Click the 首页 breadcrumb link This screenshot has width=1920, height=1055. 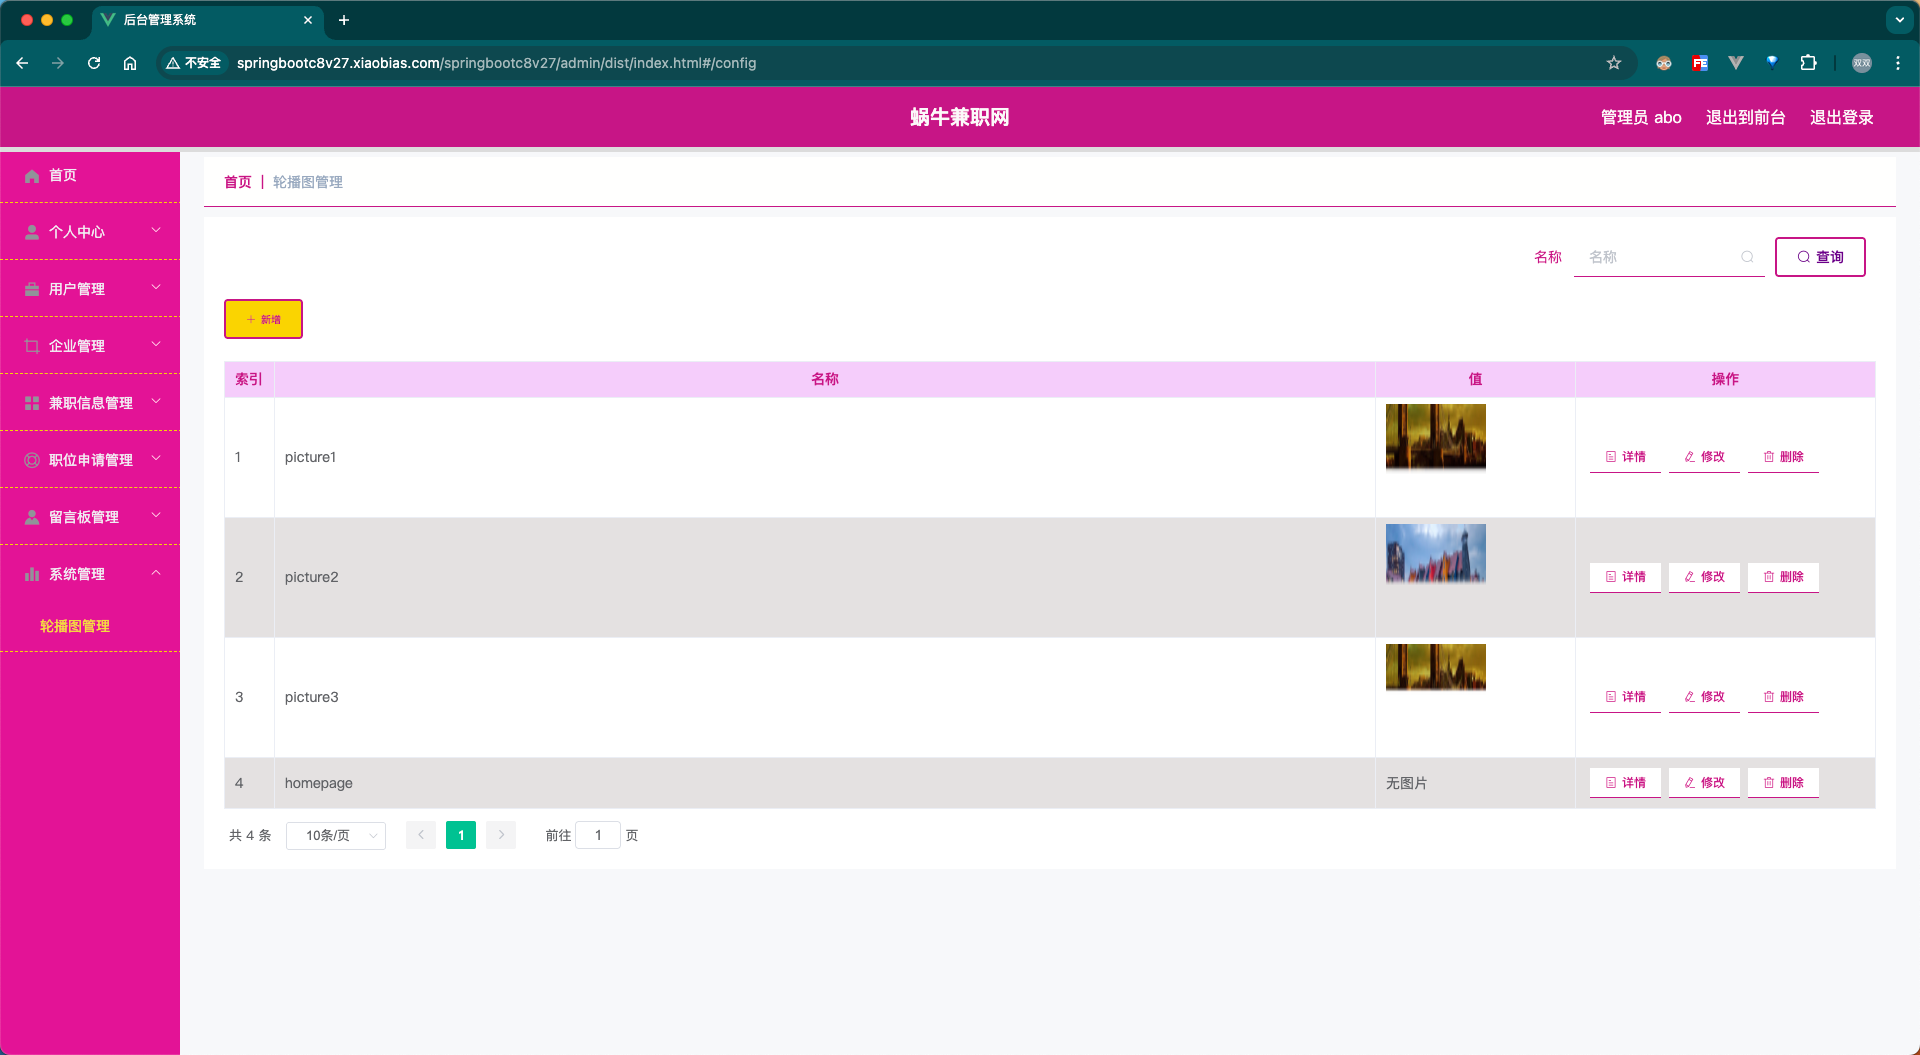238,182
